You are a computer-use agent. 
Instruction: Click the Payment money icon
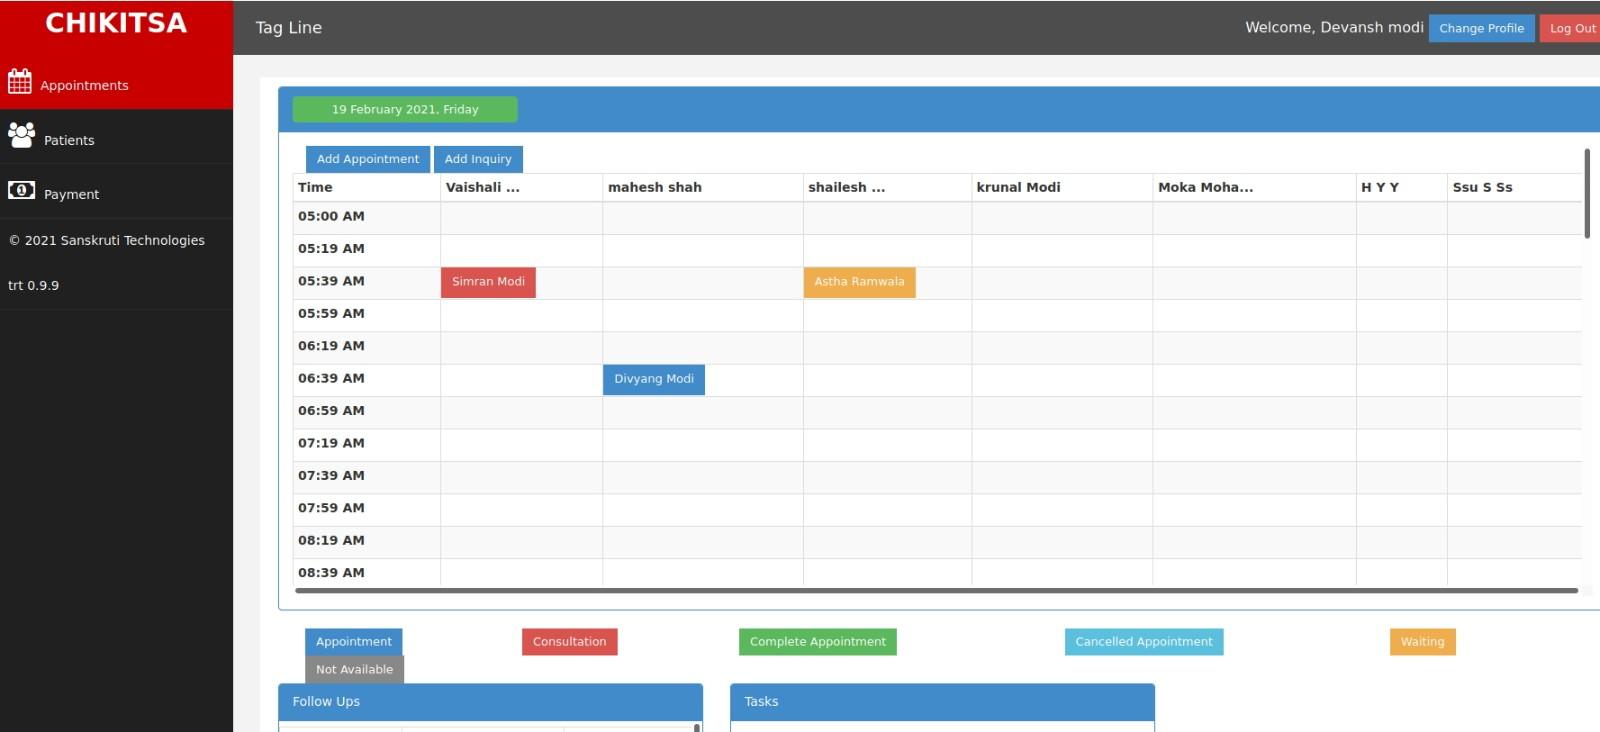[21, 190]
